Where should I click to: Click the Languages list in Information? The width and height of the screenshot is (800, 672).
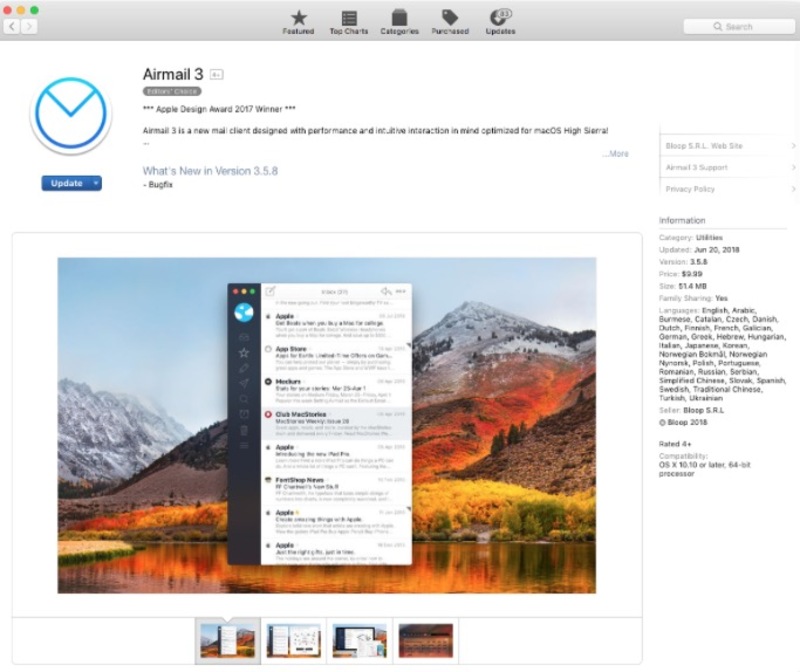tap(722, 354)
